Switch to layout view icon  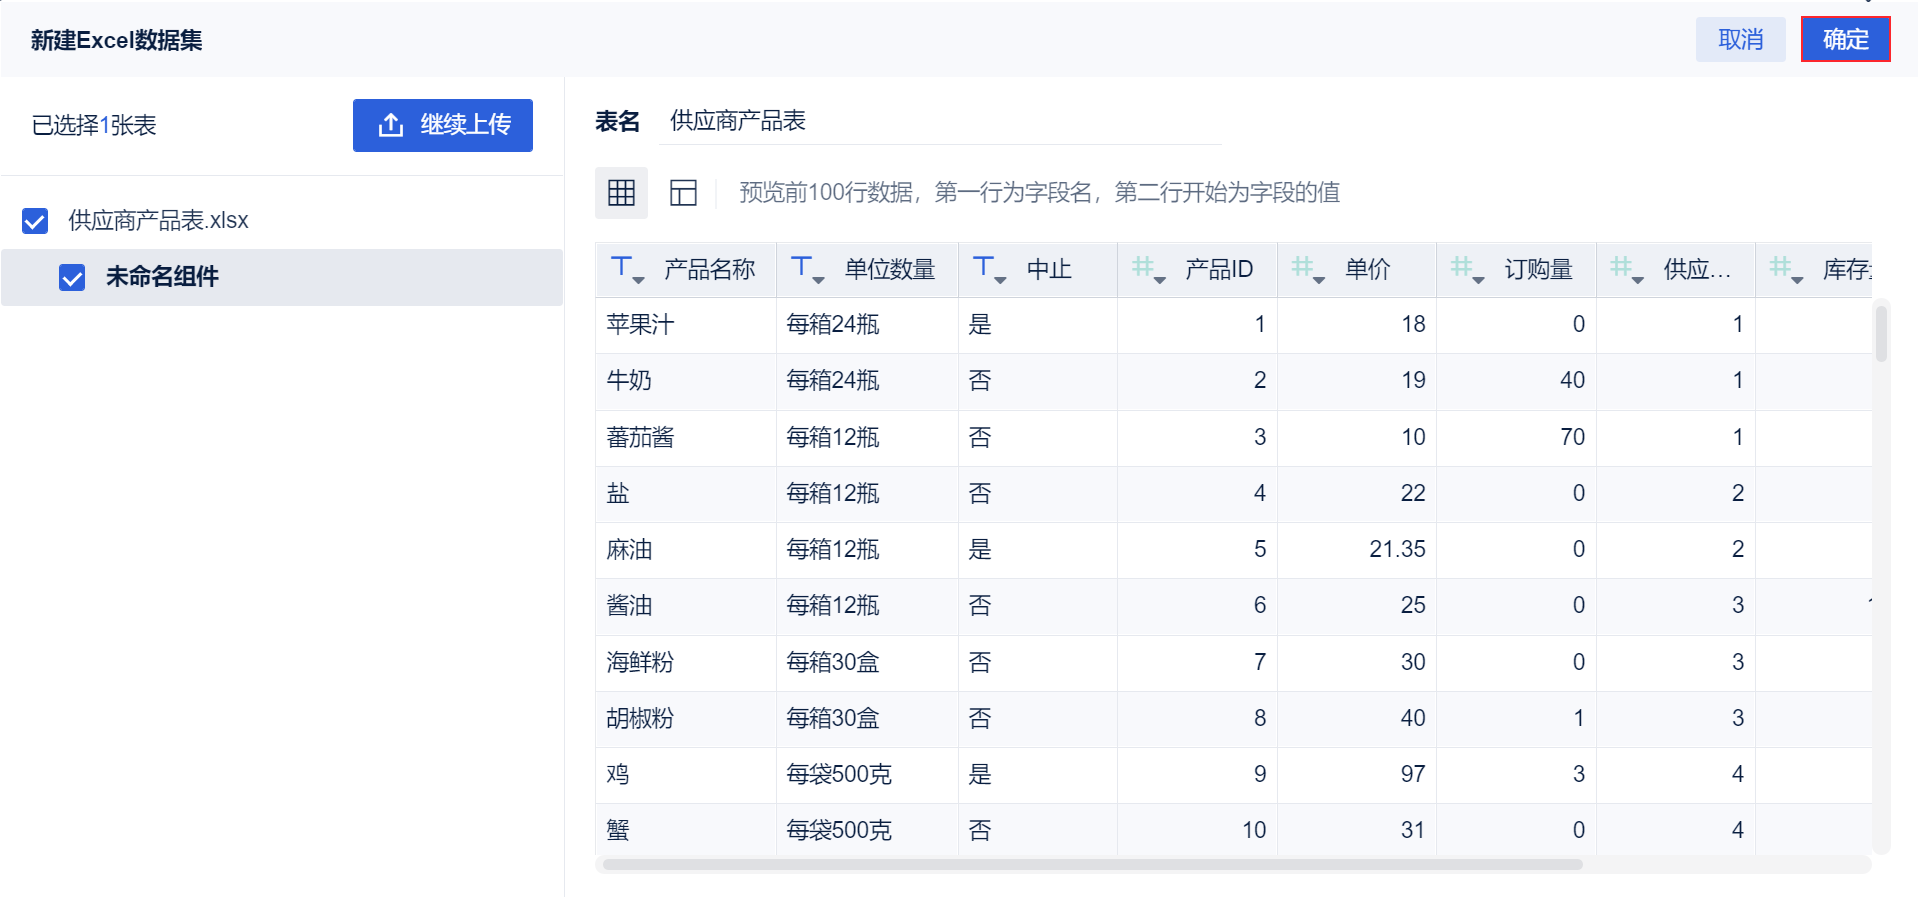[x=683, y=193]
